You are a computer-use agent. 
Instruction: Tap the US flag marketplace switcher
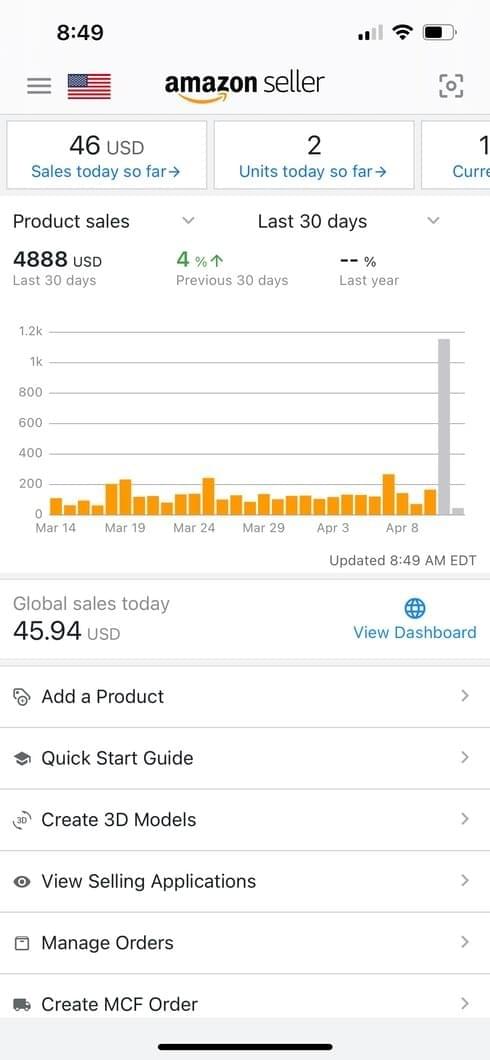(x=89, y=87)
